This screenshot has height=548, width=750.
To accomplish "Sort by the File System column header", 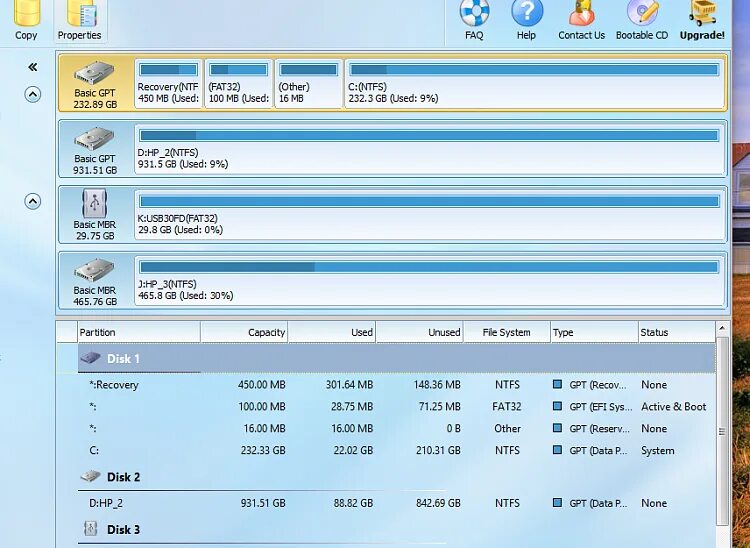I will pos(506,332).
